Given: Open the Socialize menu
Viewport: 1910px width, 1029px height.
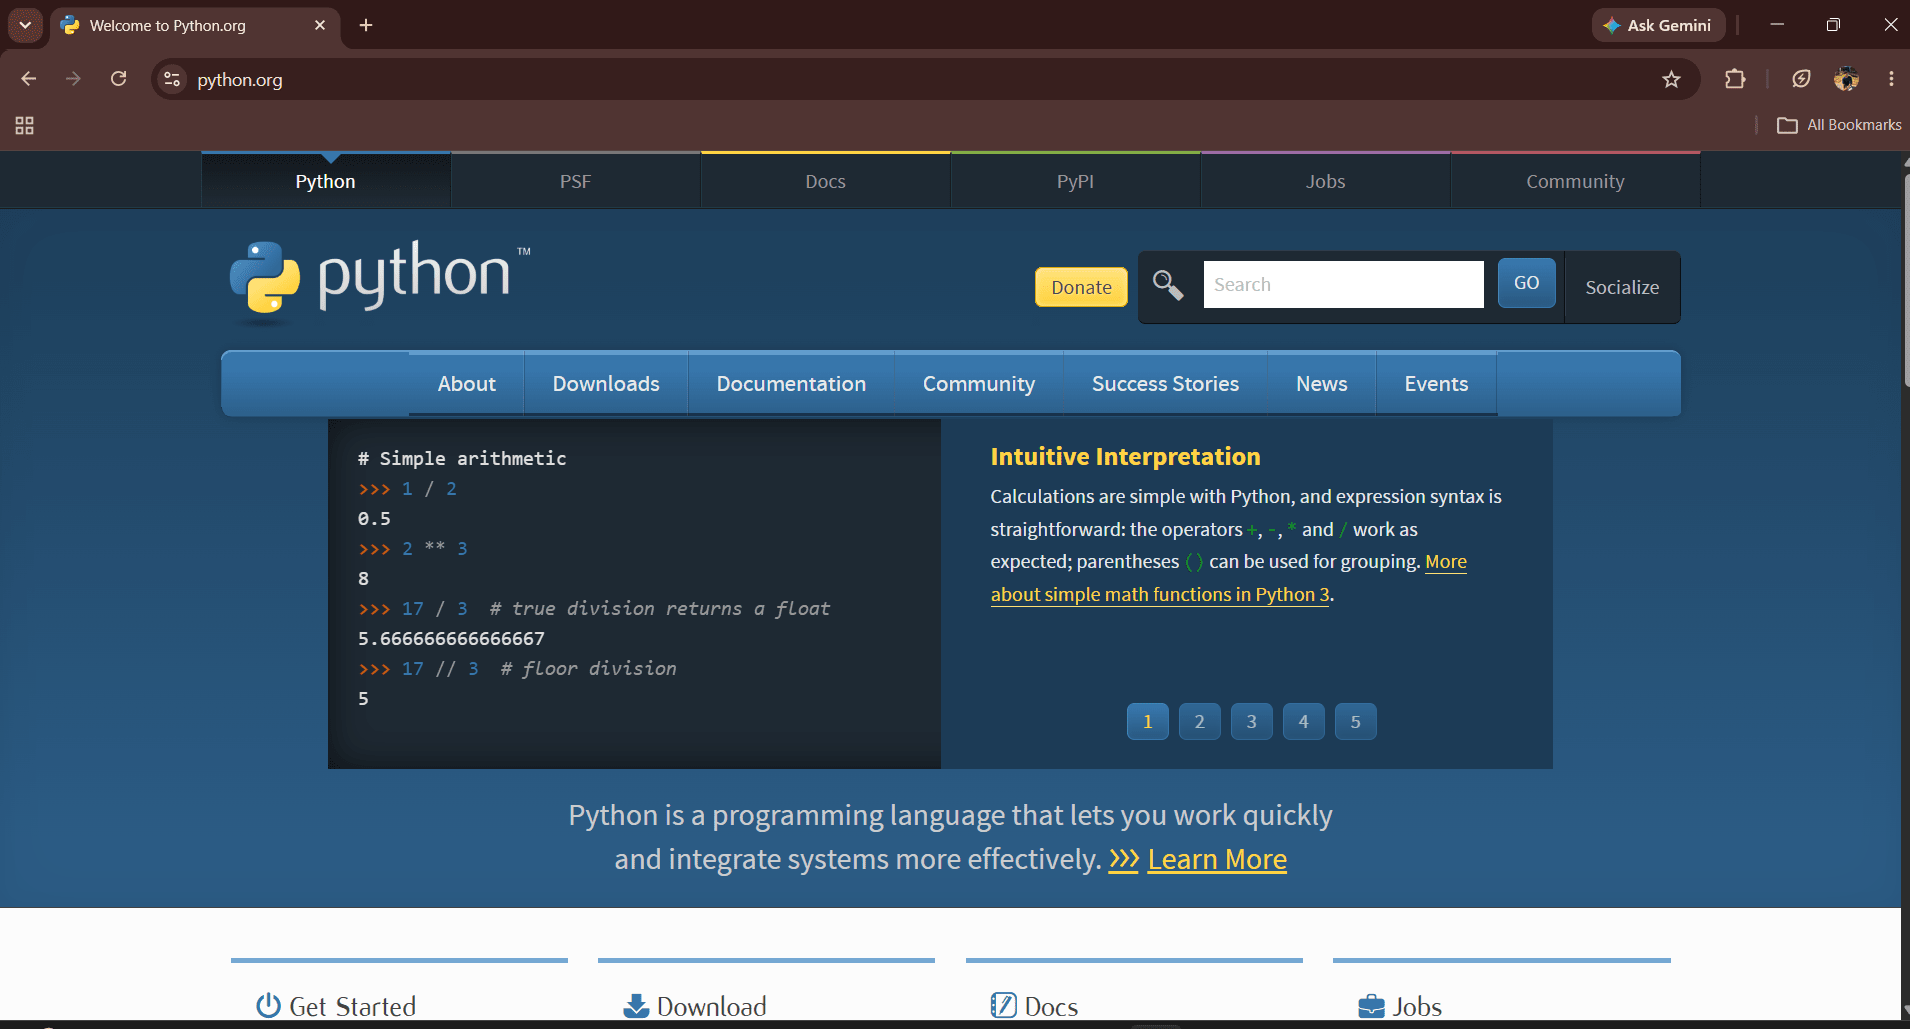Looking at the screenshot, I should pos(1622,287).
